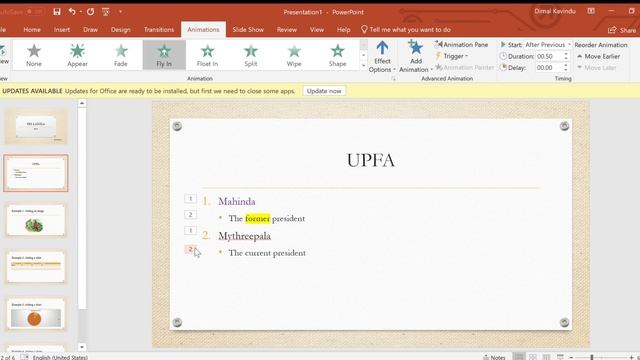Open the Insert tab
The width and height of the screenshot is (640, 360).
62,29
